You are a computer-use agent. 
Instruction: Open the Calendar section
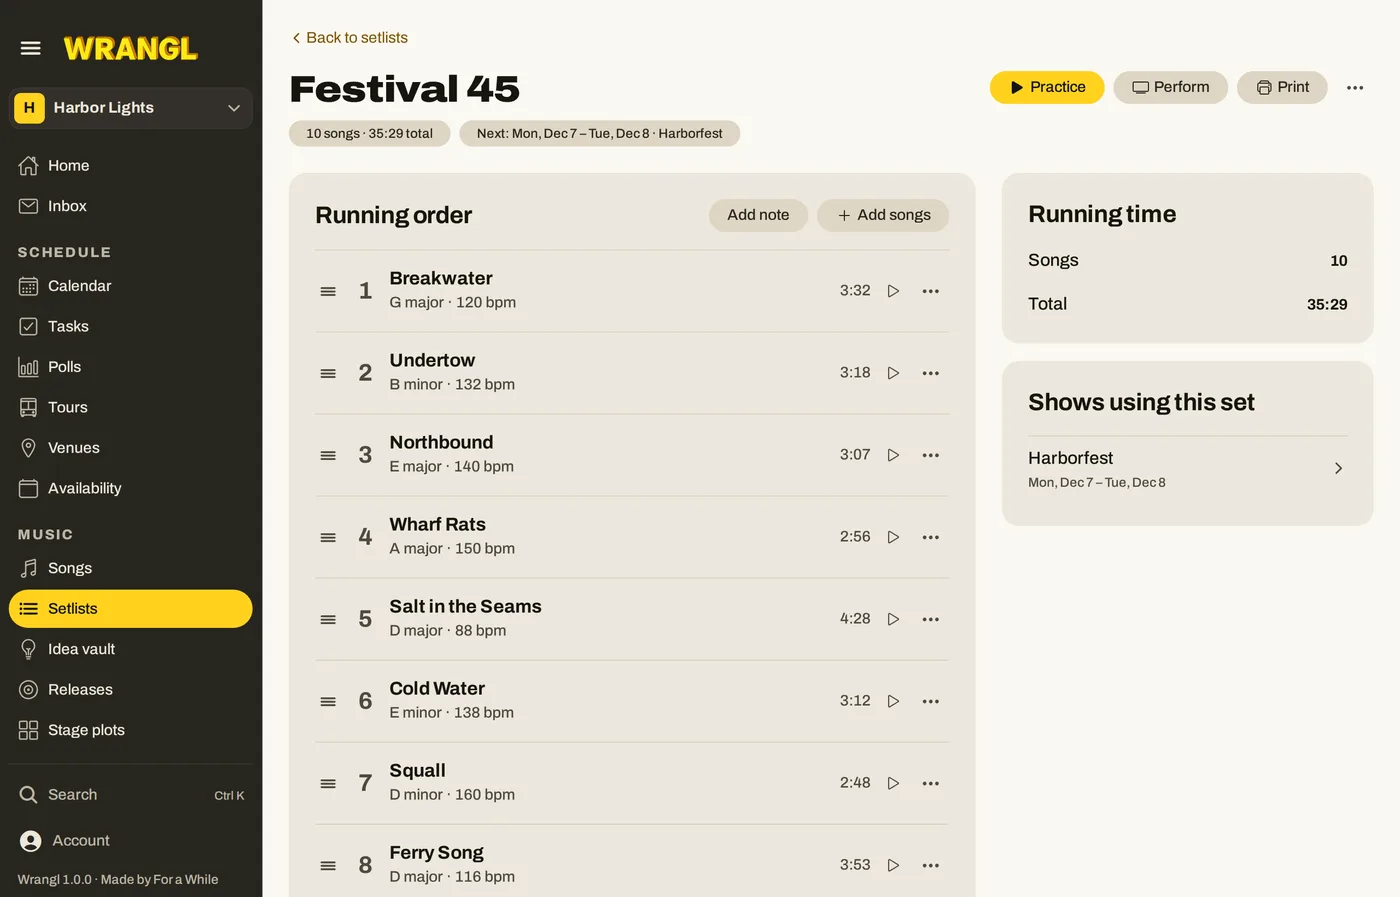pyautogui.click(x=131, y=286)
